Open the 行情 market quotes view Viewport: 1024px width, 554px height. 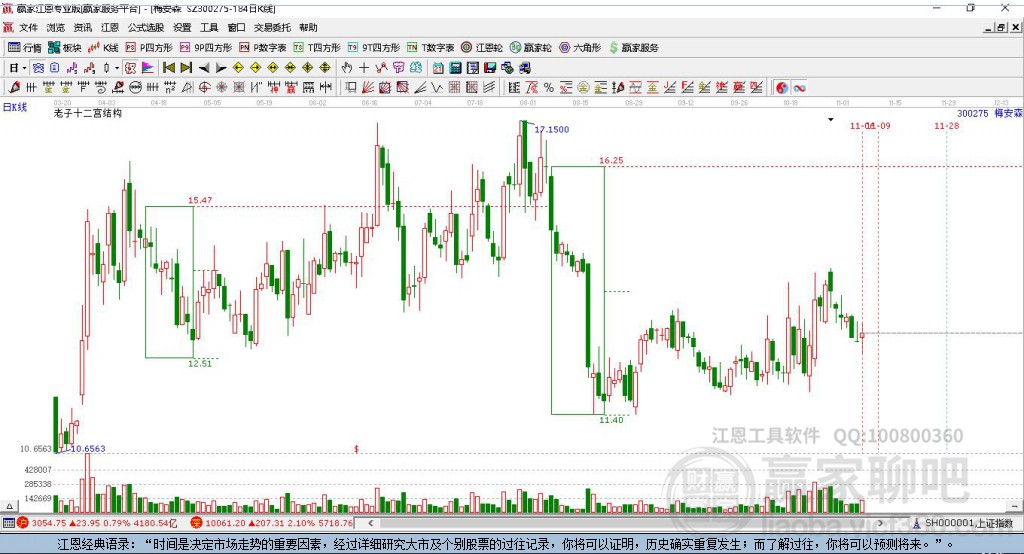point(25,47)
